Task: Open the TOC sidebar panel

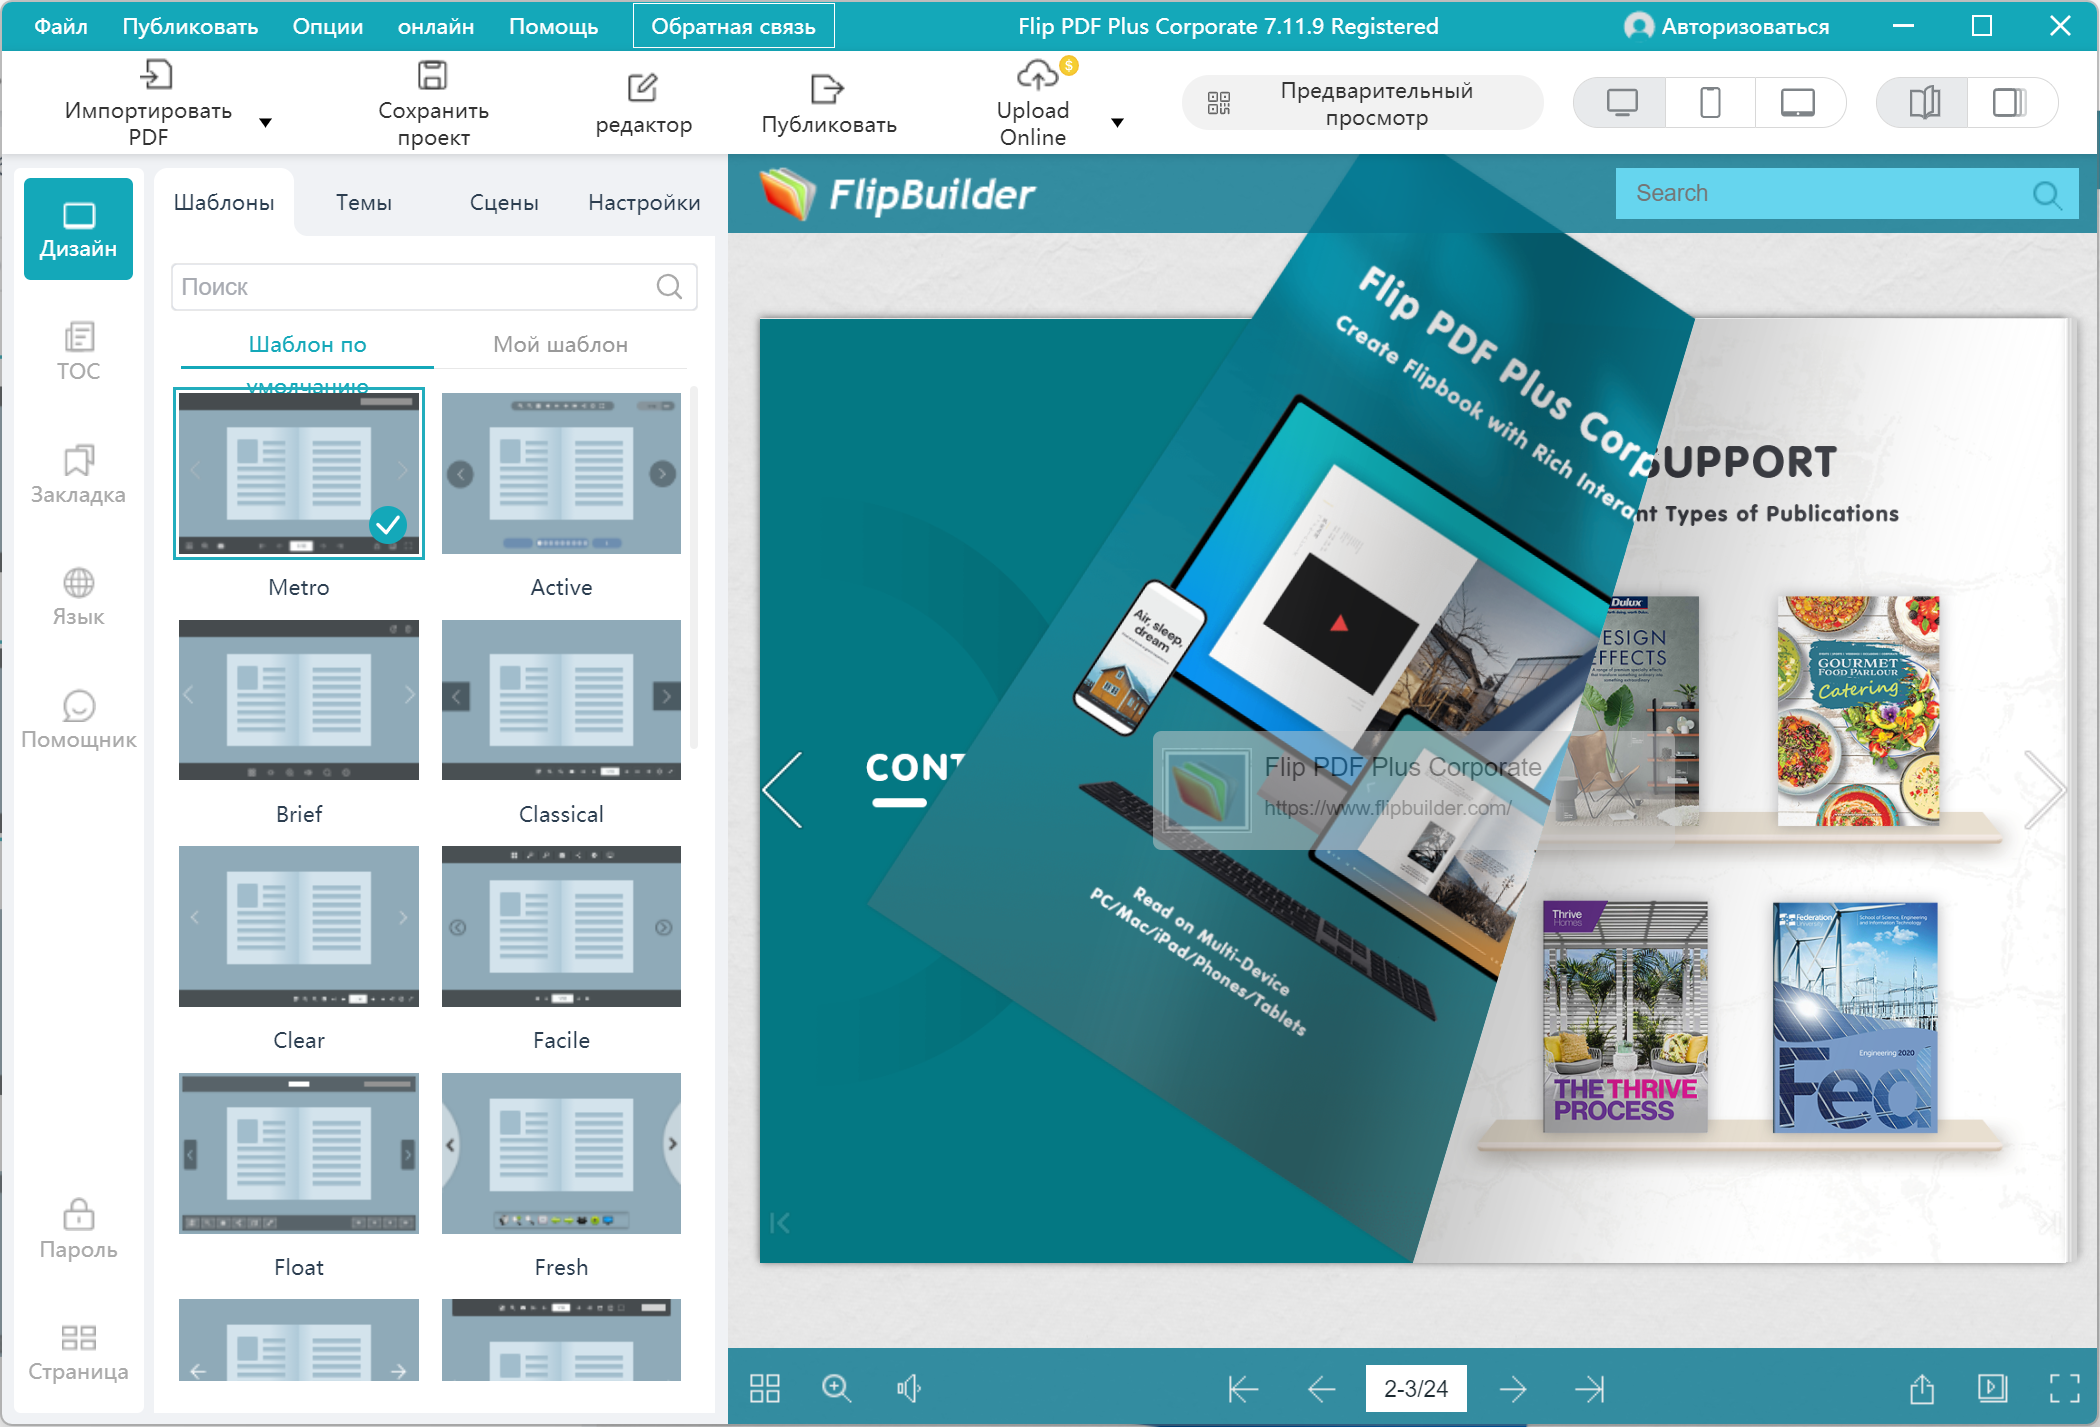Action: 78,351
